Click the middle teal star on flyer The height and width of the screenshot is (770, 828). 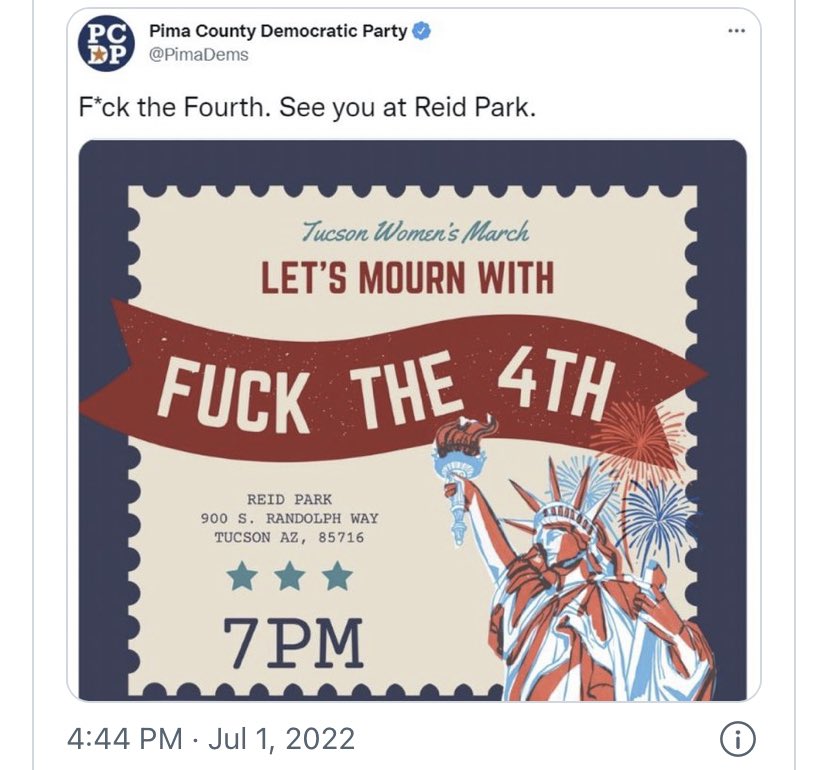tap(290, 576)
